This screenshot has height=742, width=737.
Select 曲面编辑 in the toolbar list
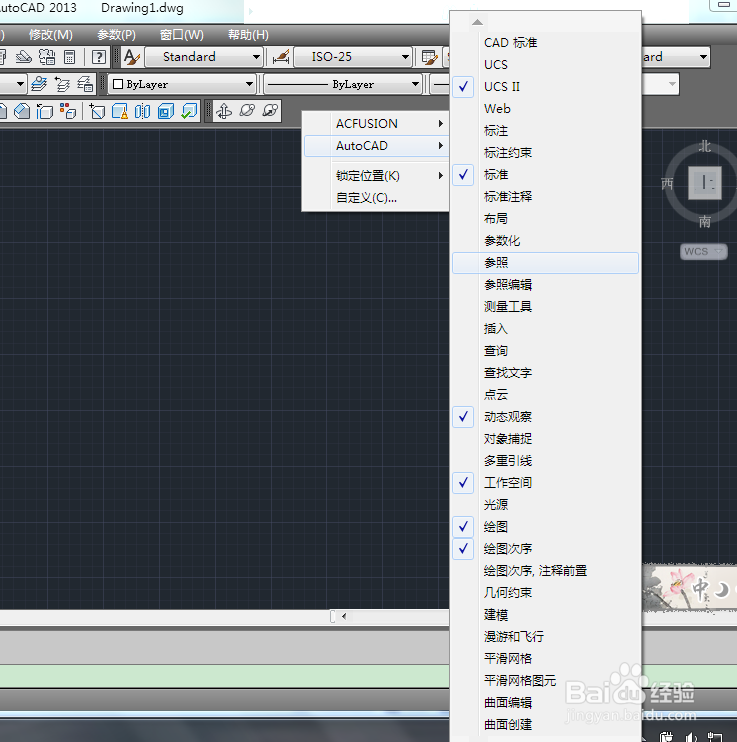(545, 703)
